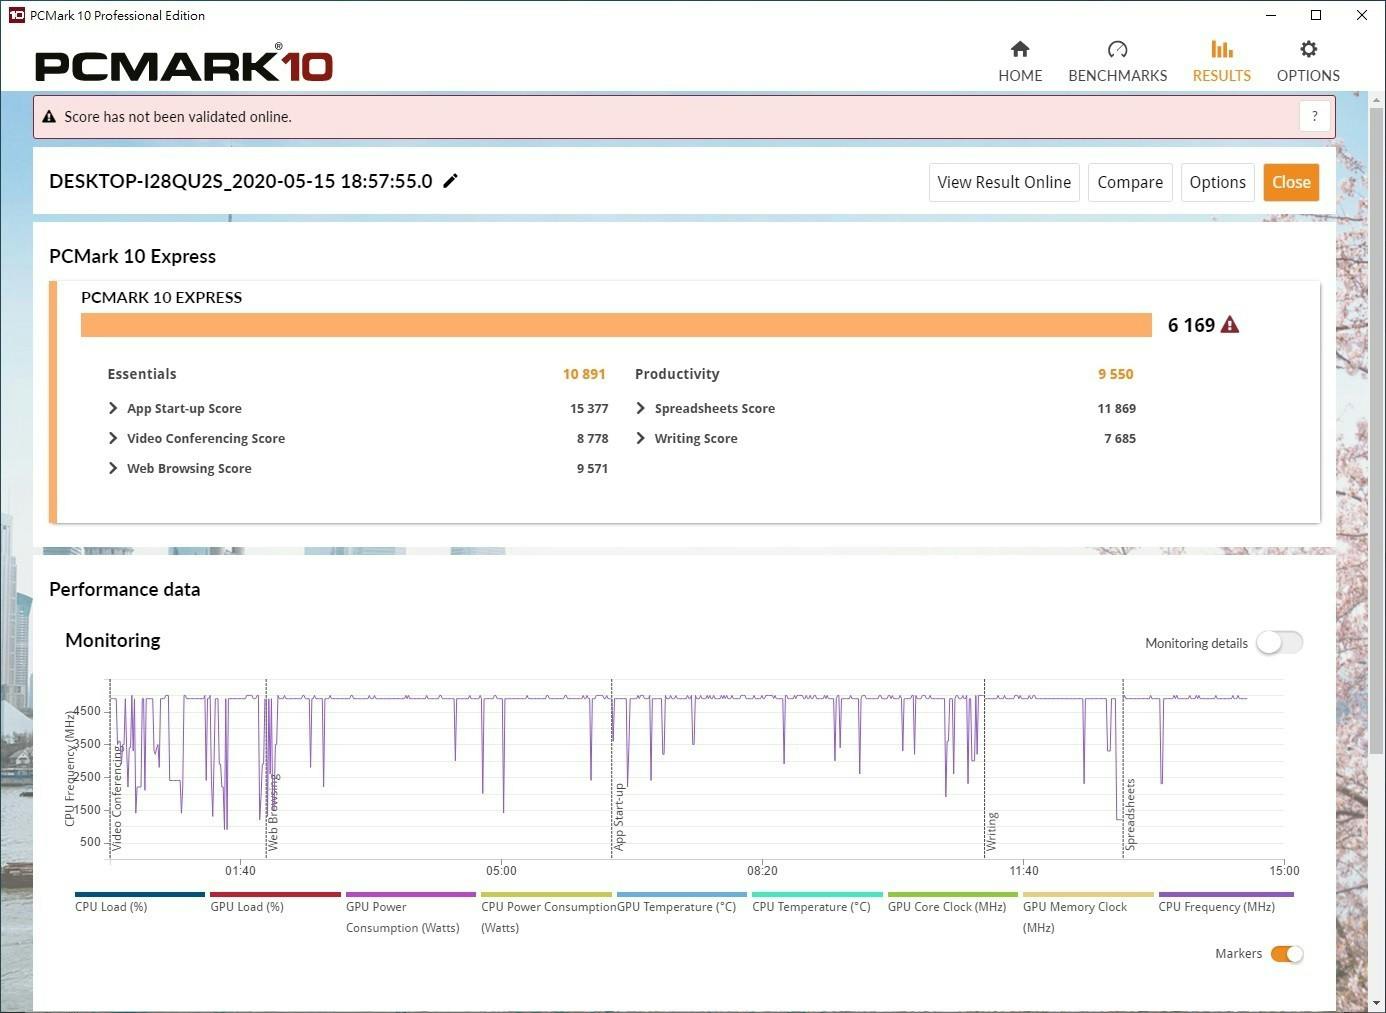The width and height of the screenshot is (1386, 1013).
Task: Expand the Spreadsheets Score details
Action: 641,408
